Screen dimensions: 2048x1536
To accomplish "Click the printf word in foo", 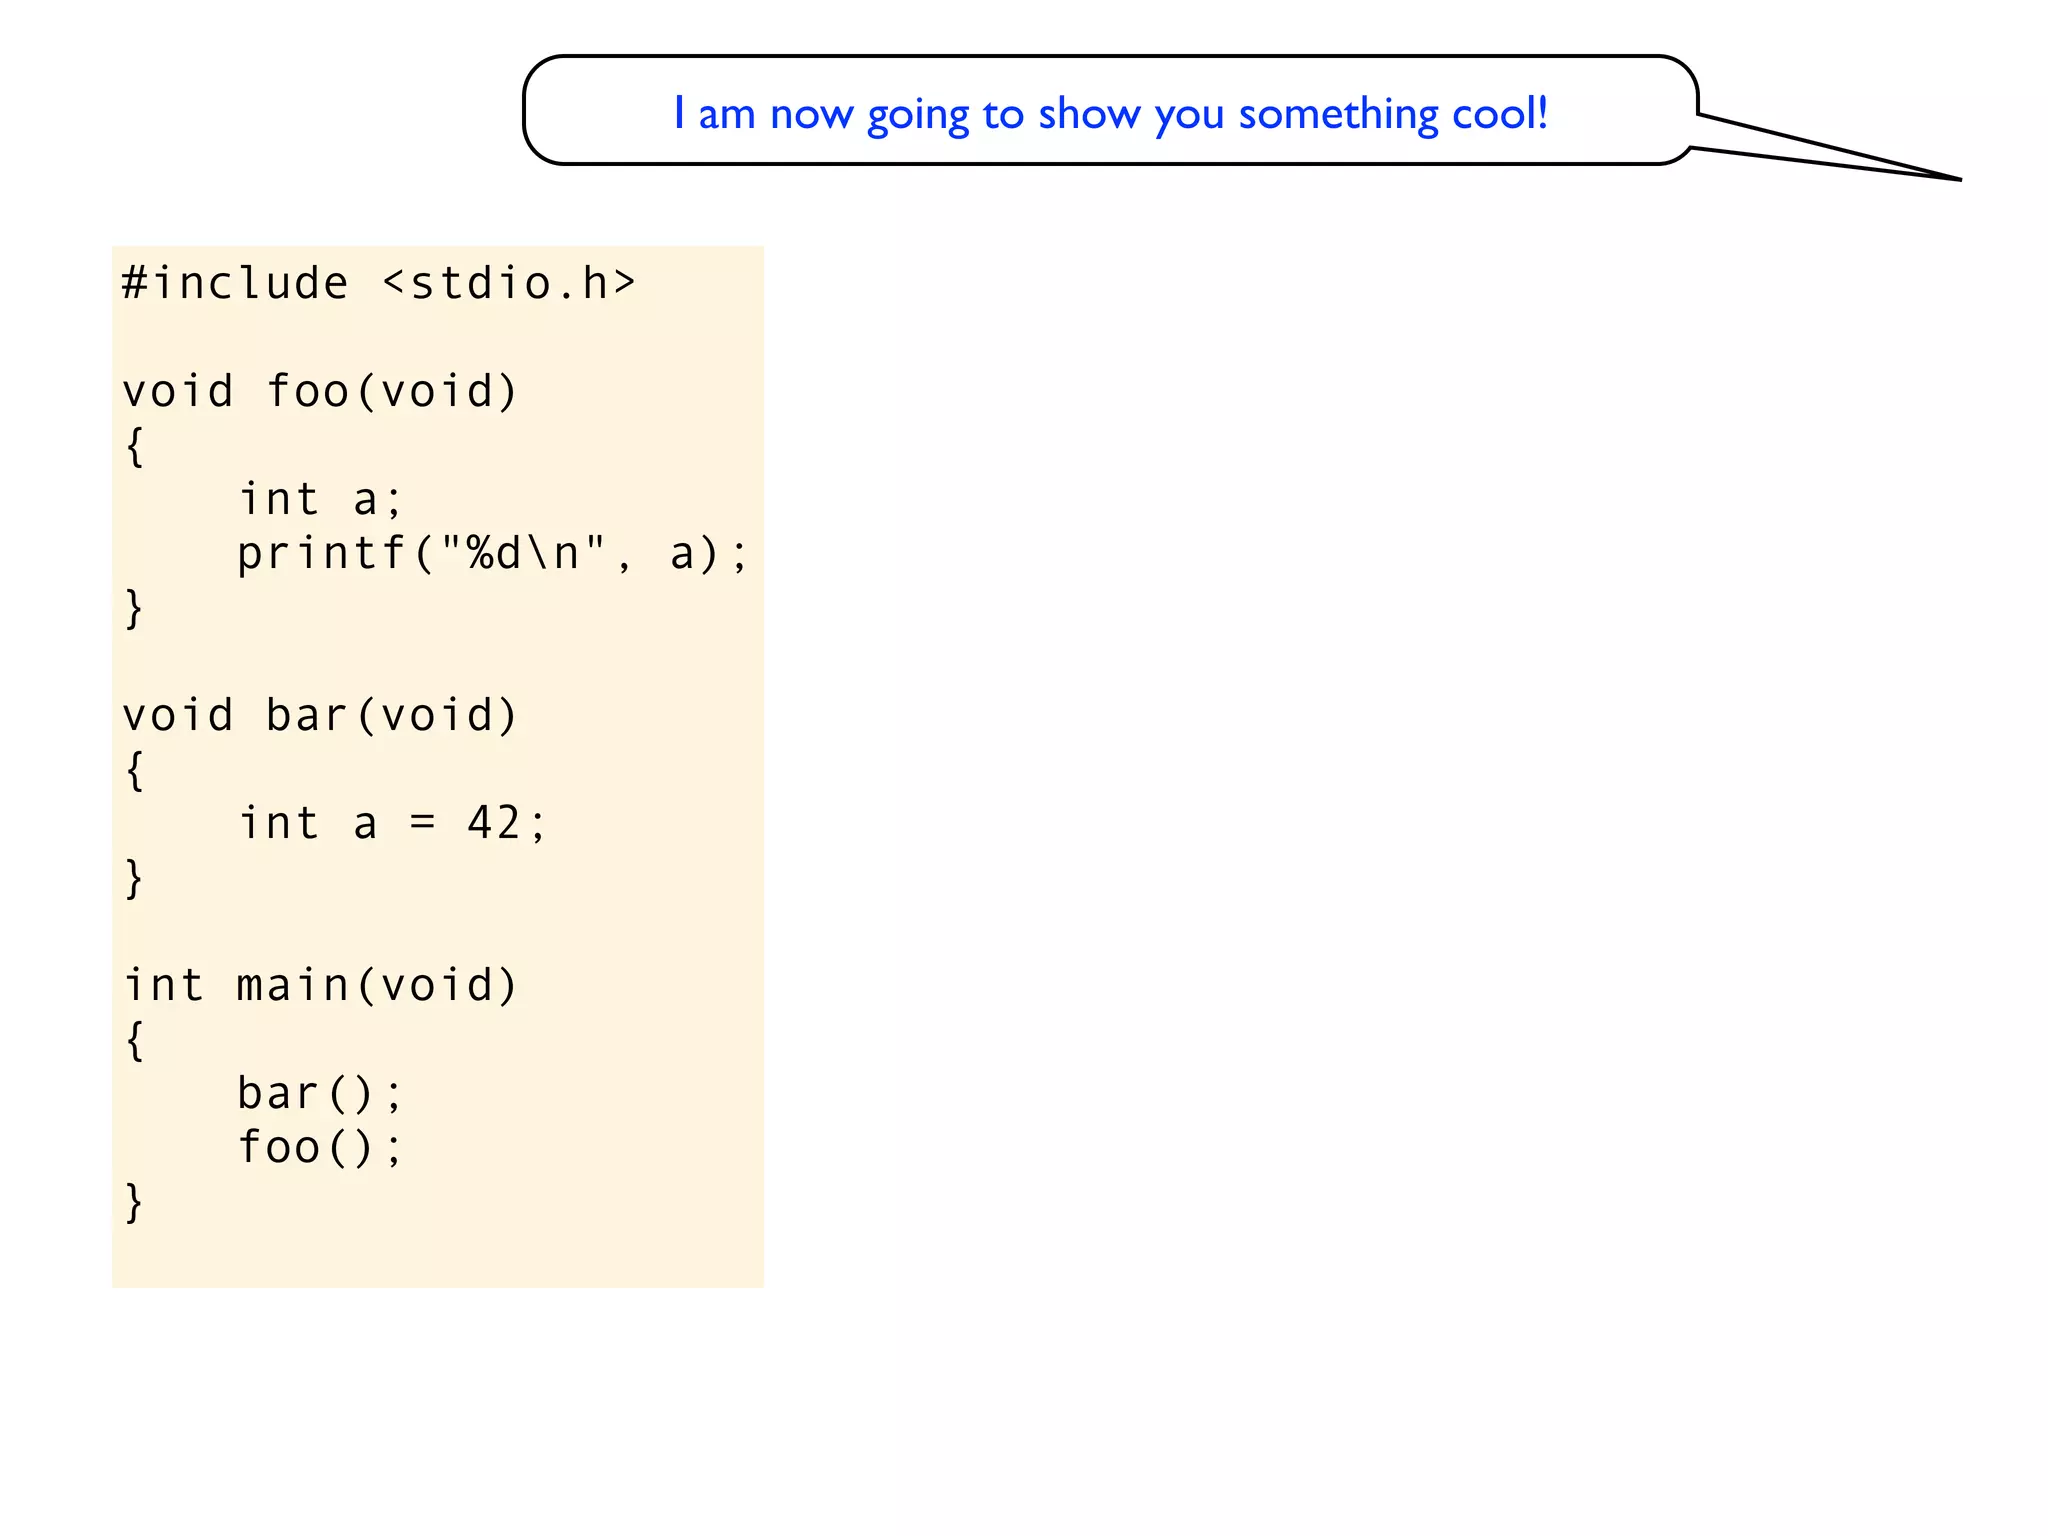I will point(320,554).
